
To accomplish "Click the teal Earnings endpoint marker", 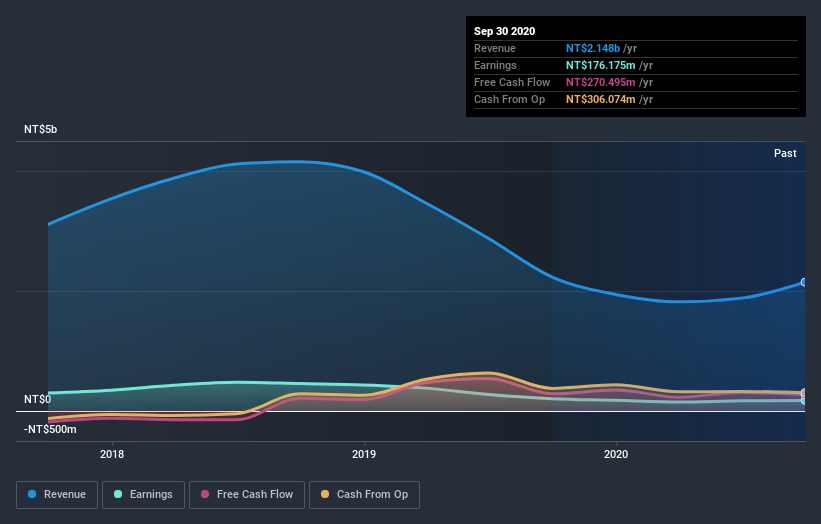I will (x=804, y=401).
